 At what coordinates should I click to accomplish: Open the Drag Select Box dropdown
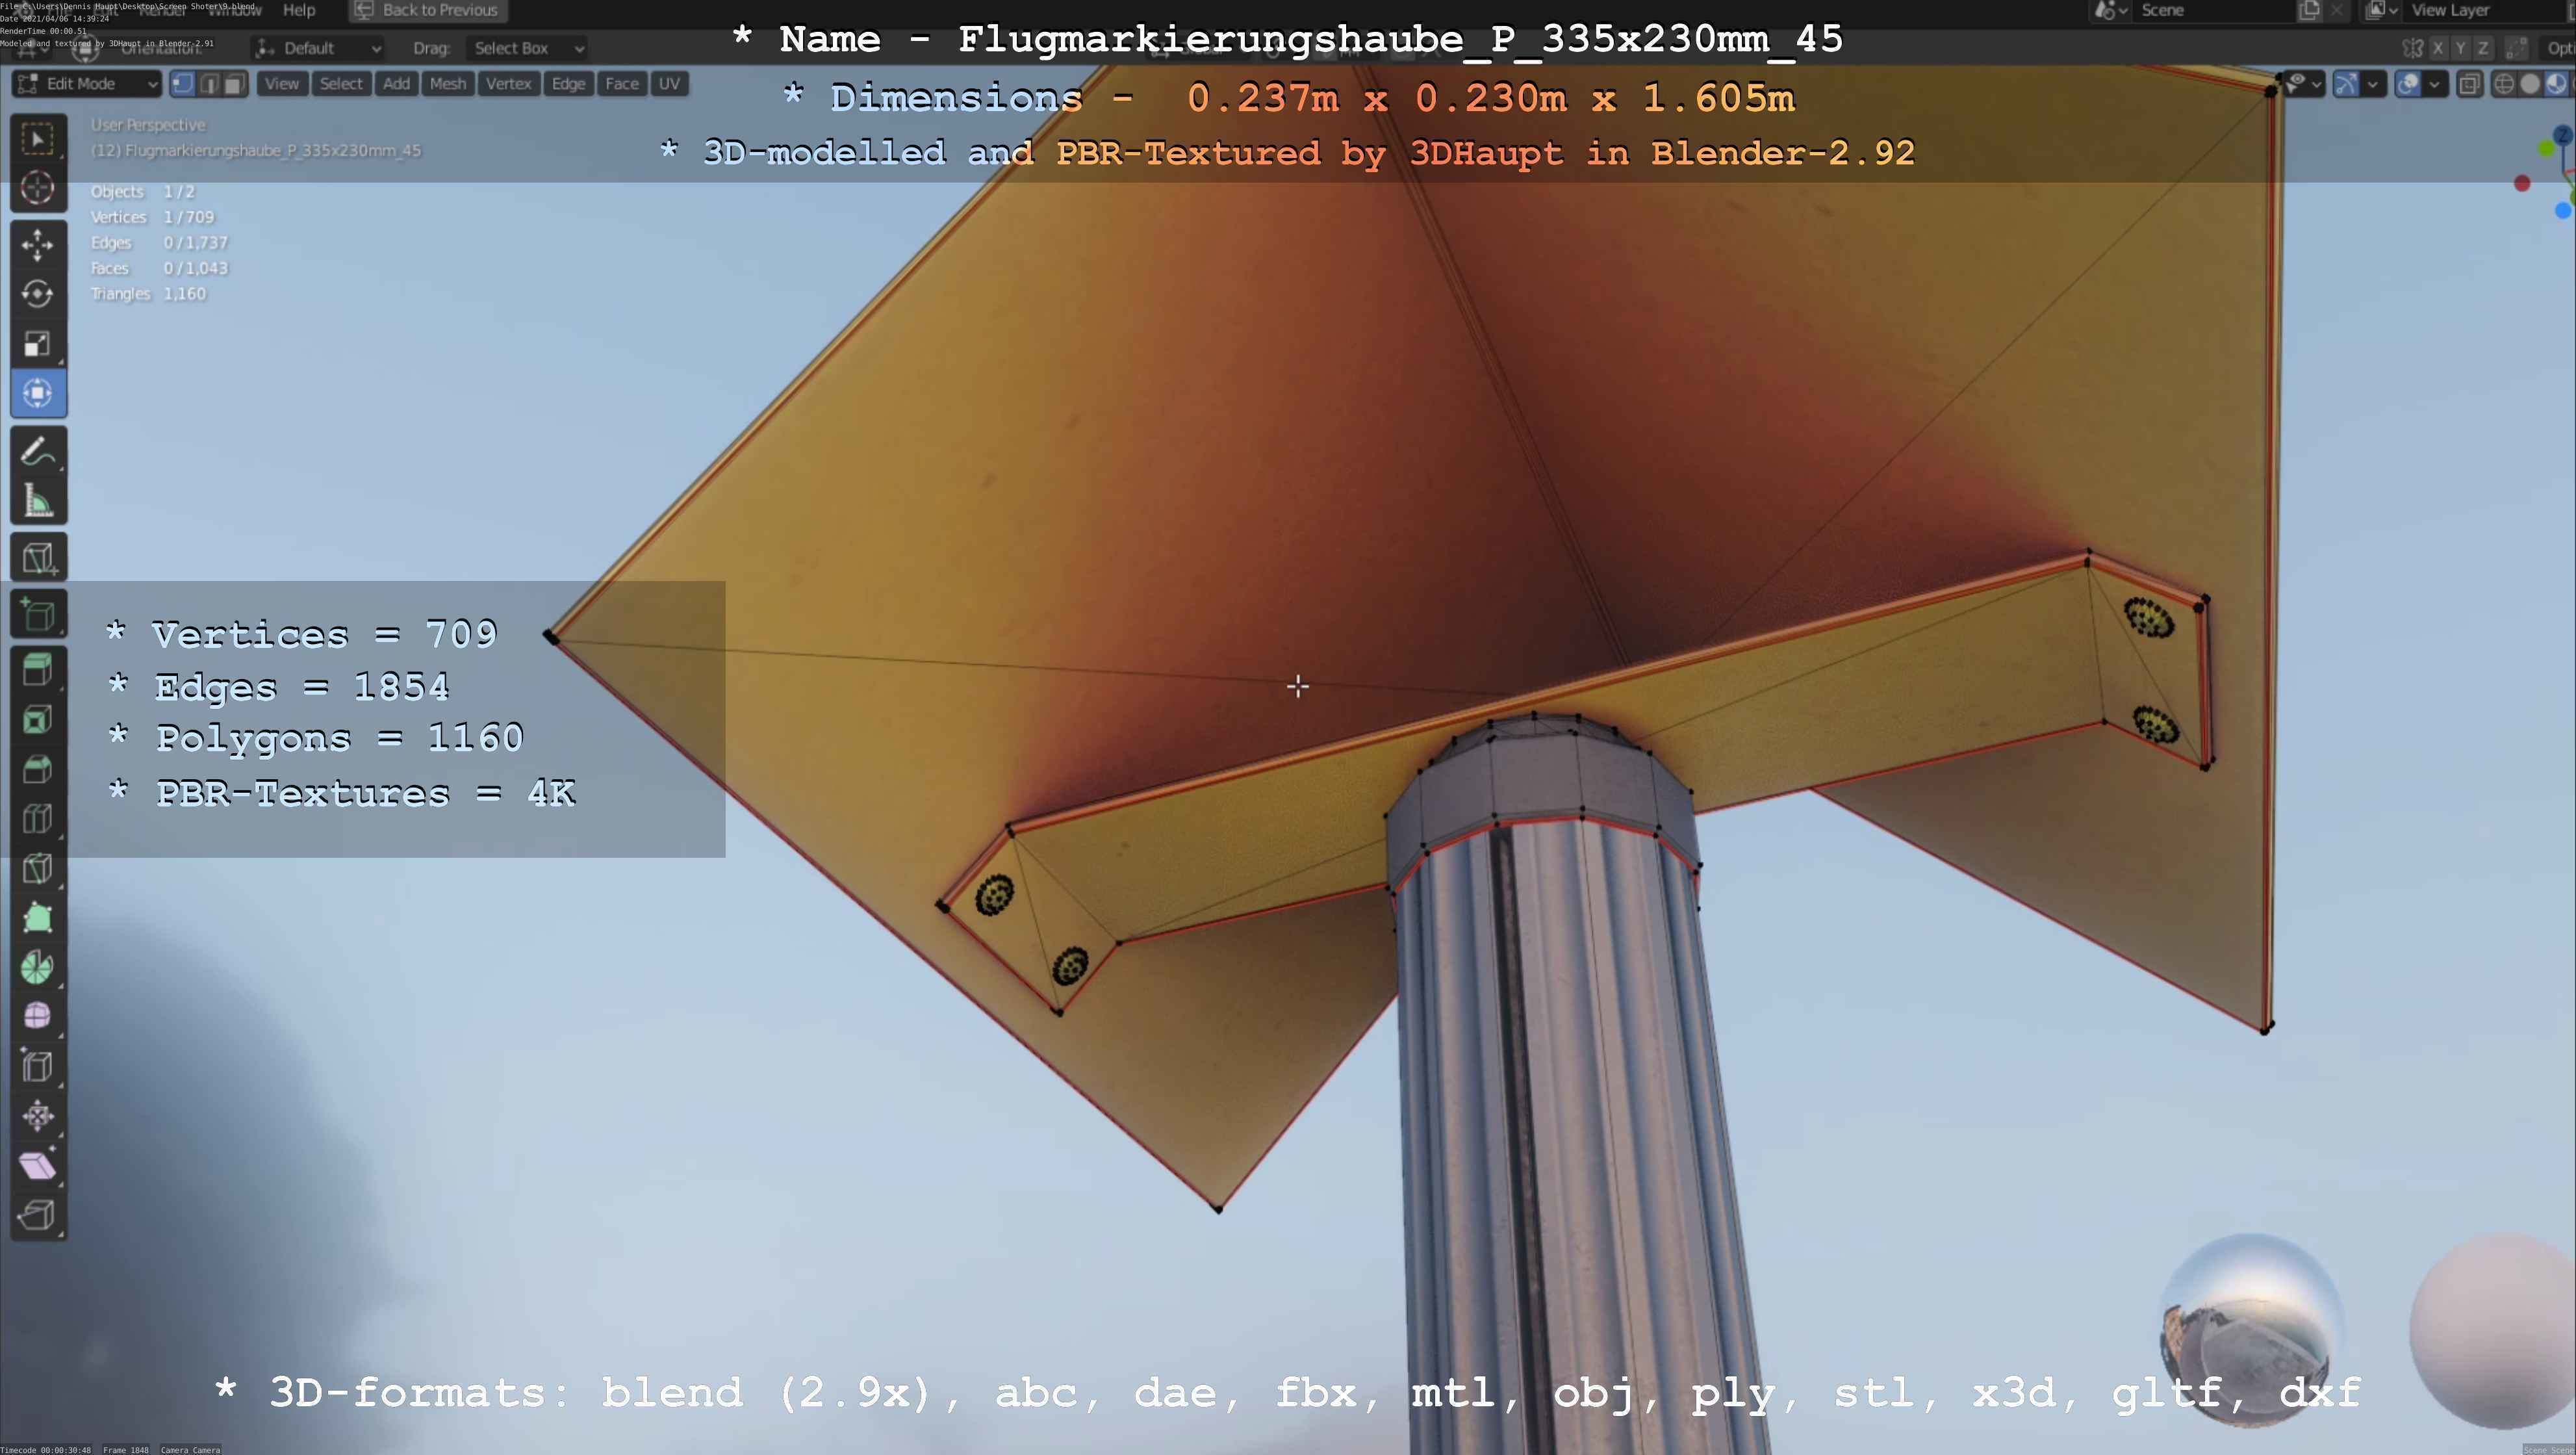(x=527, y=48)
